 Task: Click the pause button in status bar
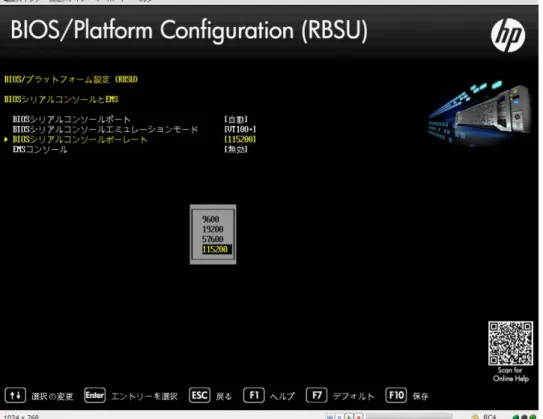[x=340, y=417]
